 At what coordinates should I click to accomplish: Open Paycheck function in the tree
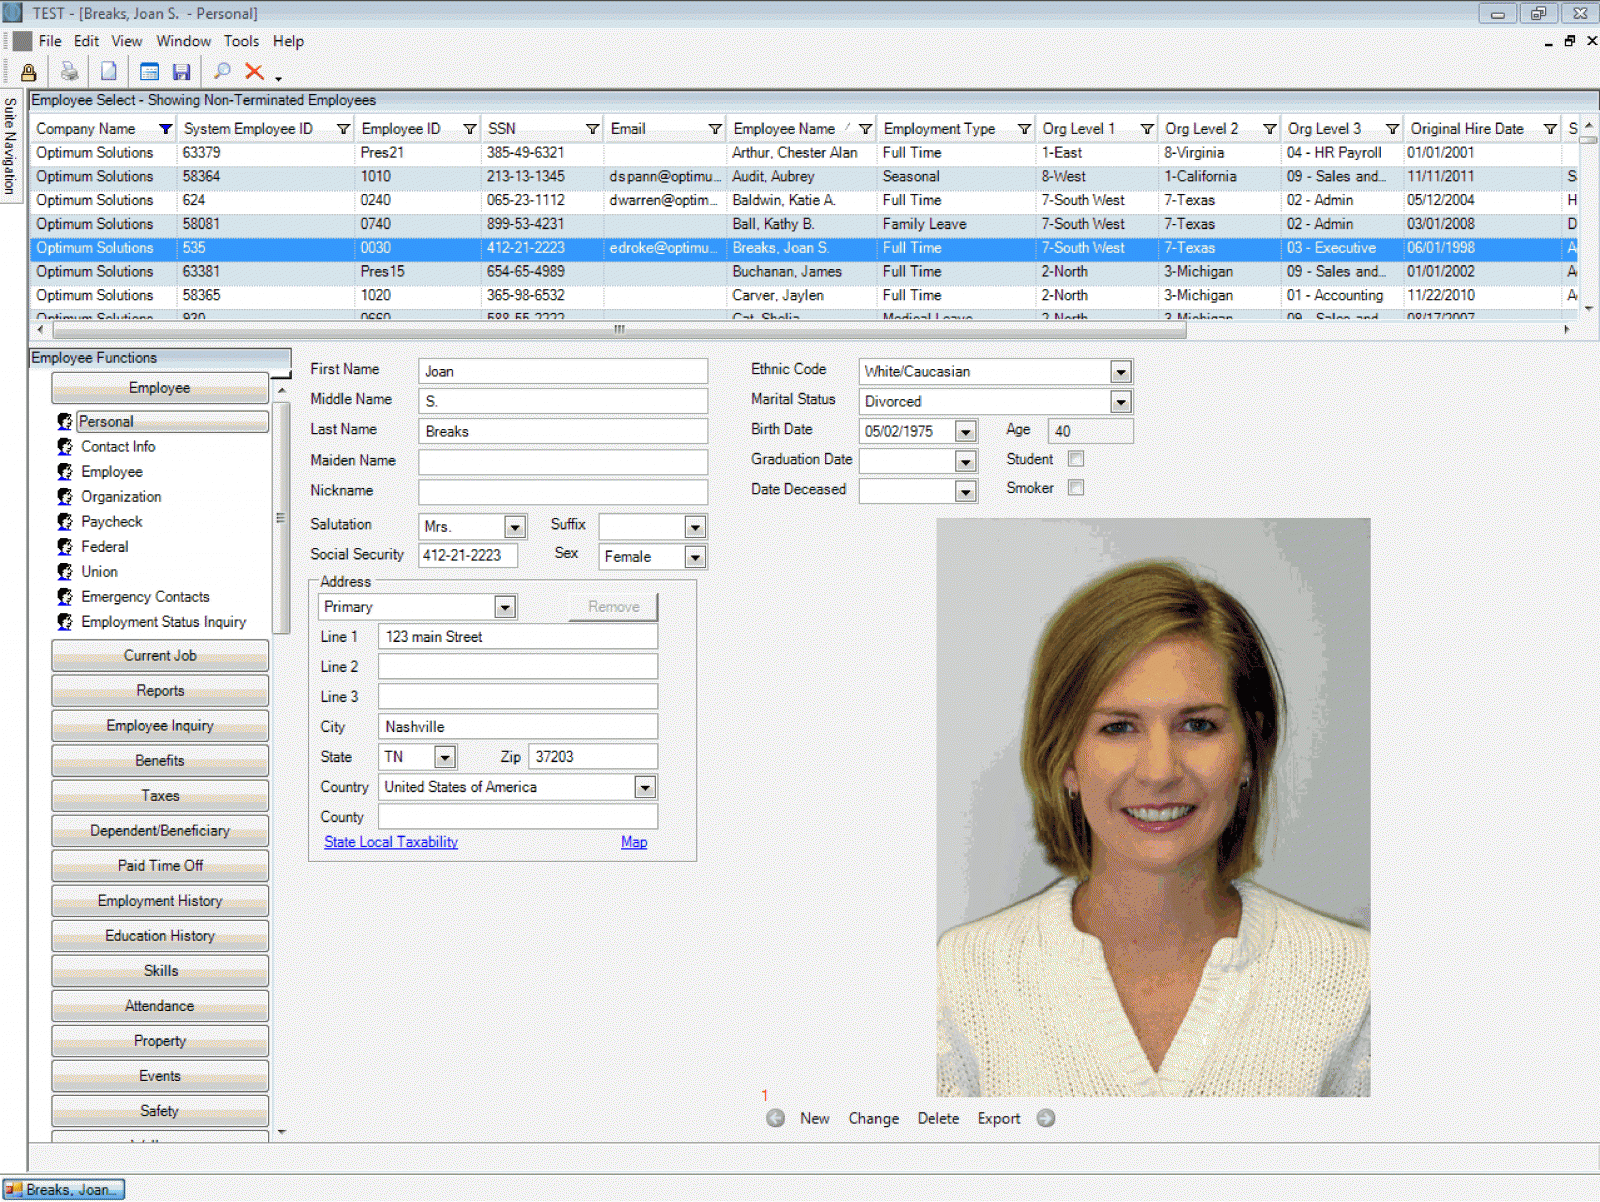[112, 522]
